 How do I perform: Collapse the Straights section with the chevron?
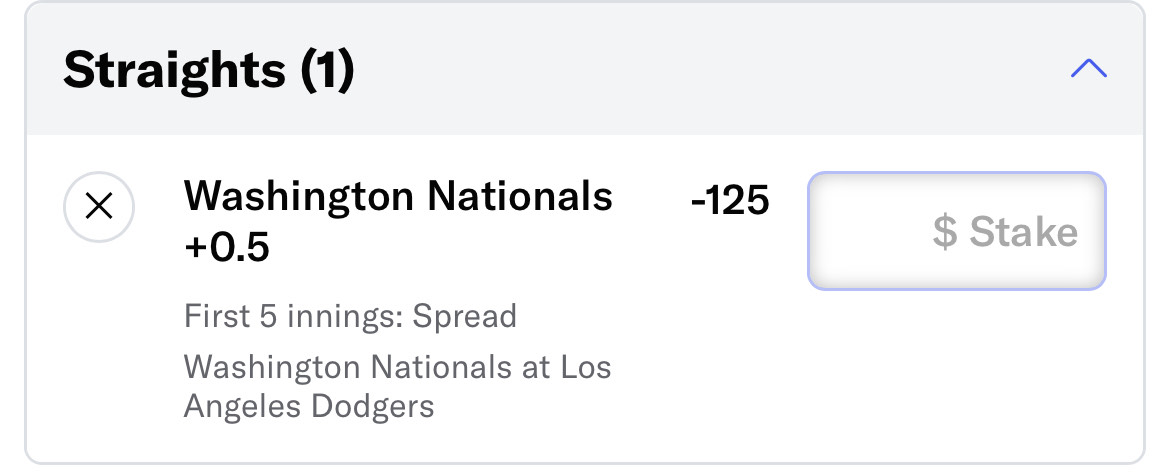point(1089,69)
